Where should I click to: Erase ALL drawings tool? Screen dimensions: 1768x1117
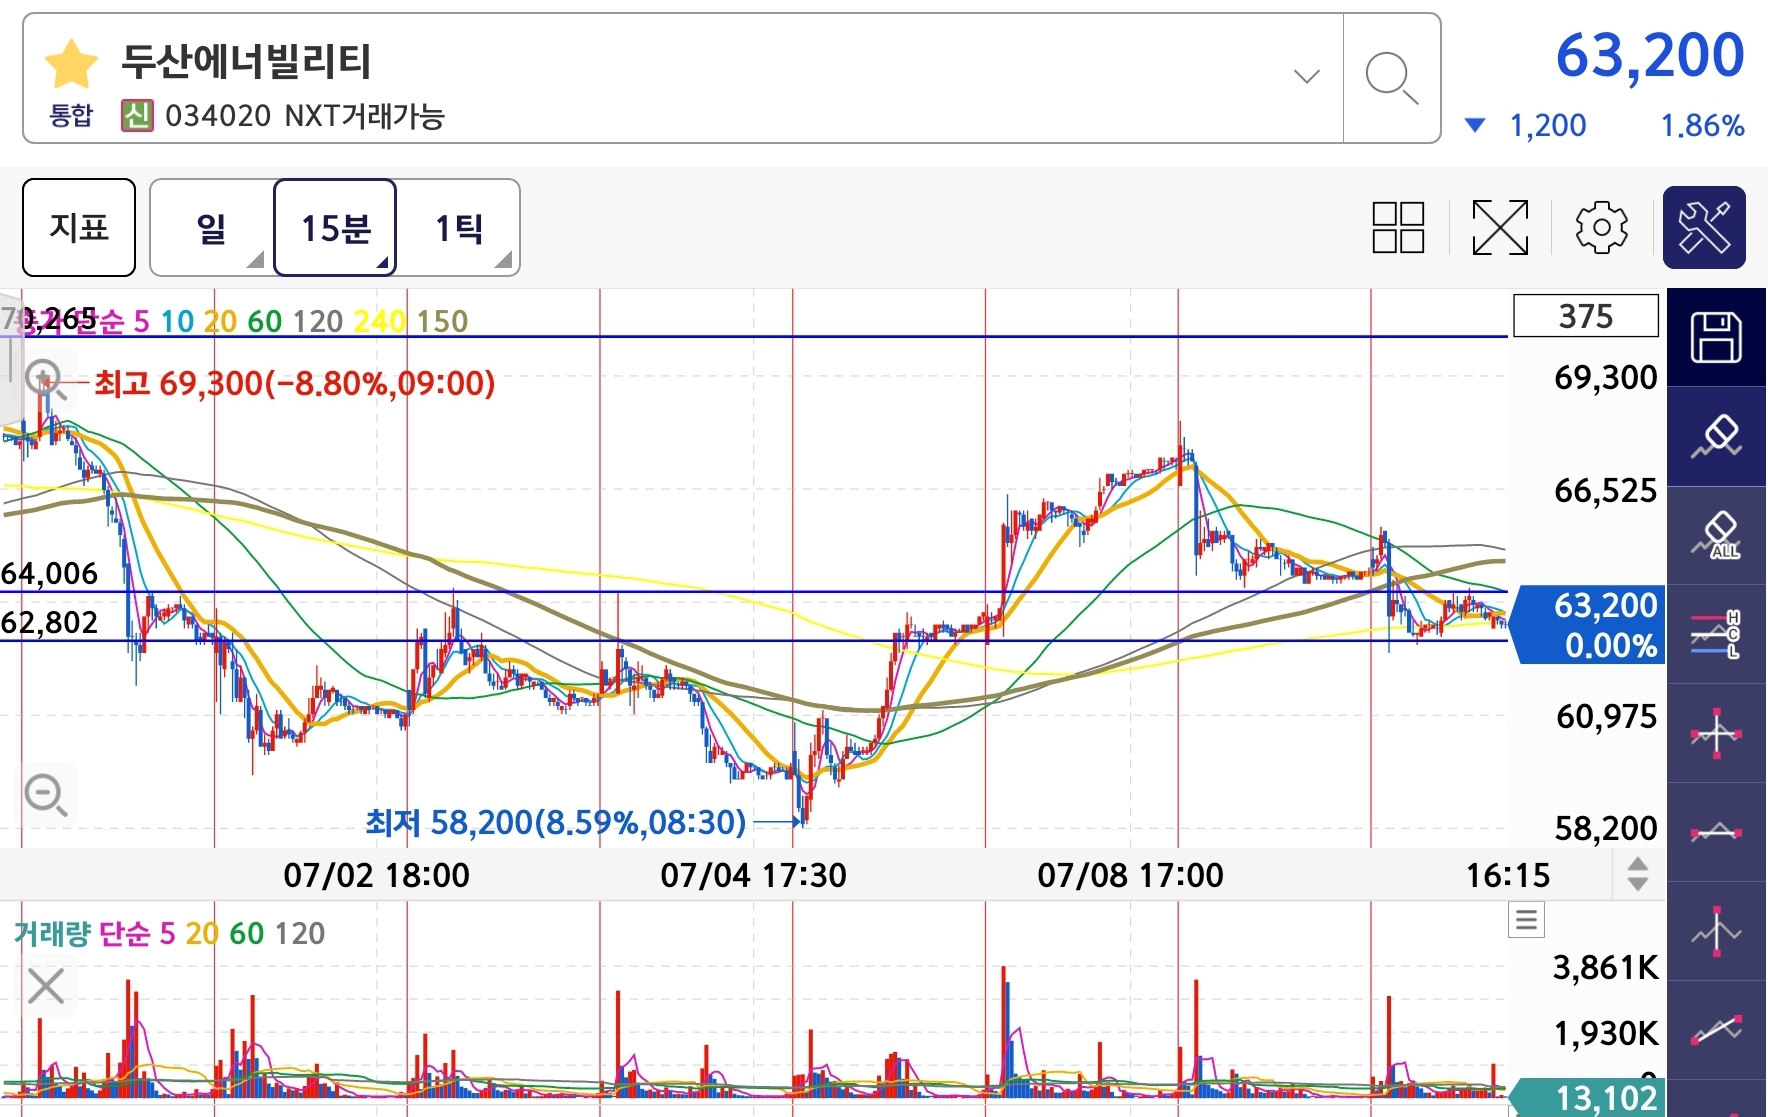coord(1716,536)
